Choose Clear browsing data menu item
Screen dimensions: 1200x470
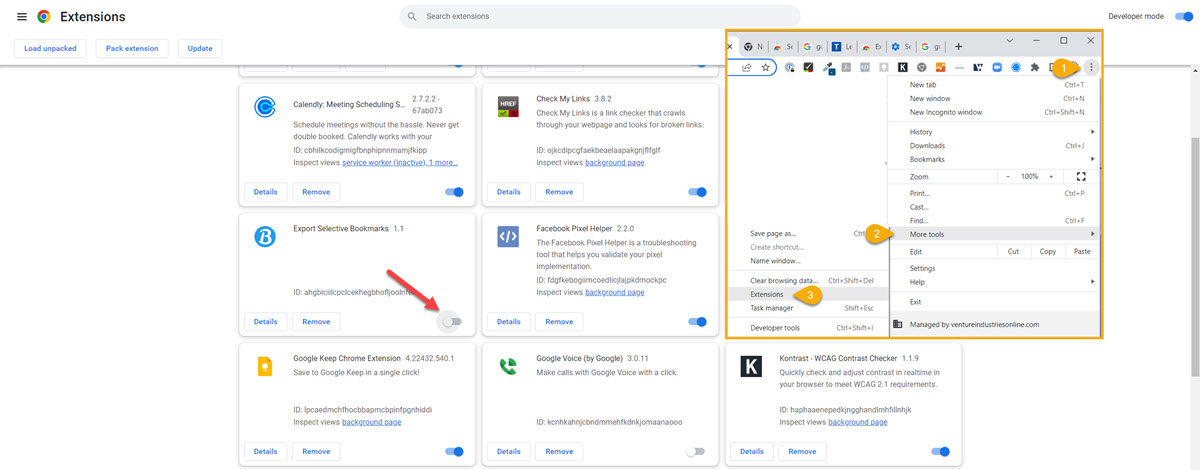[x=808, y=281]
